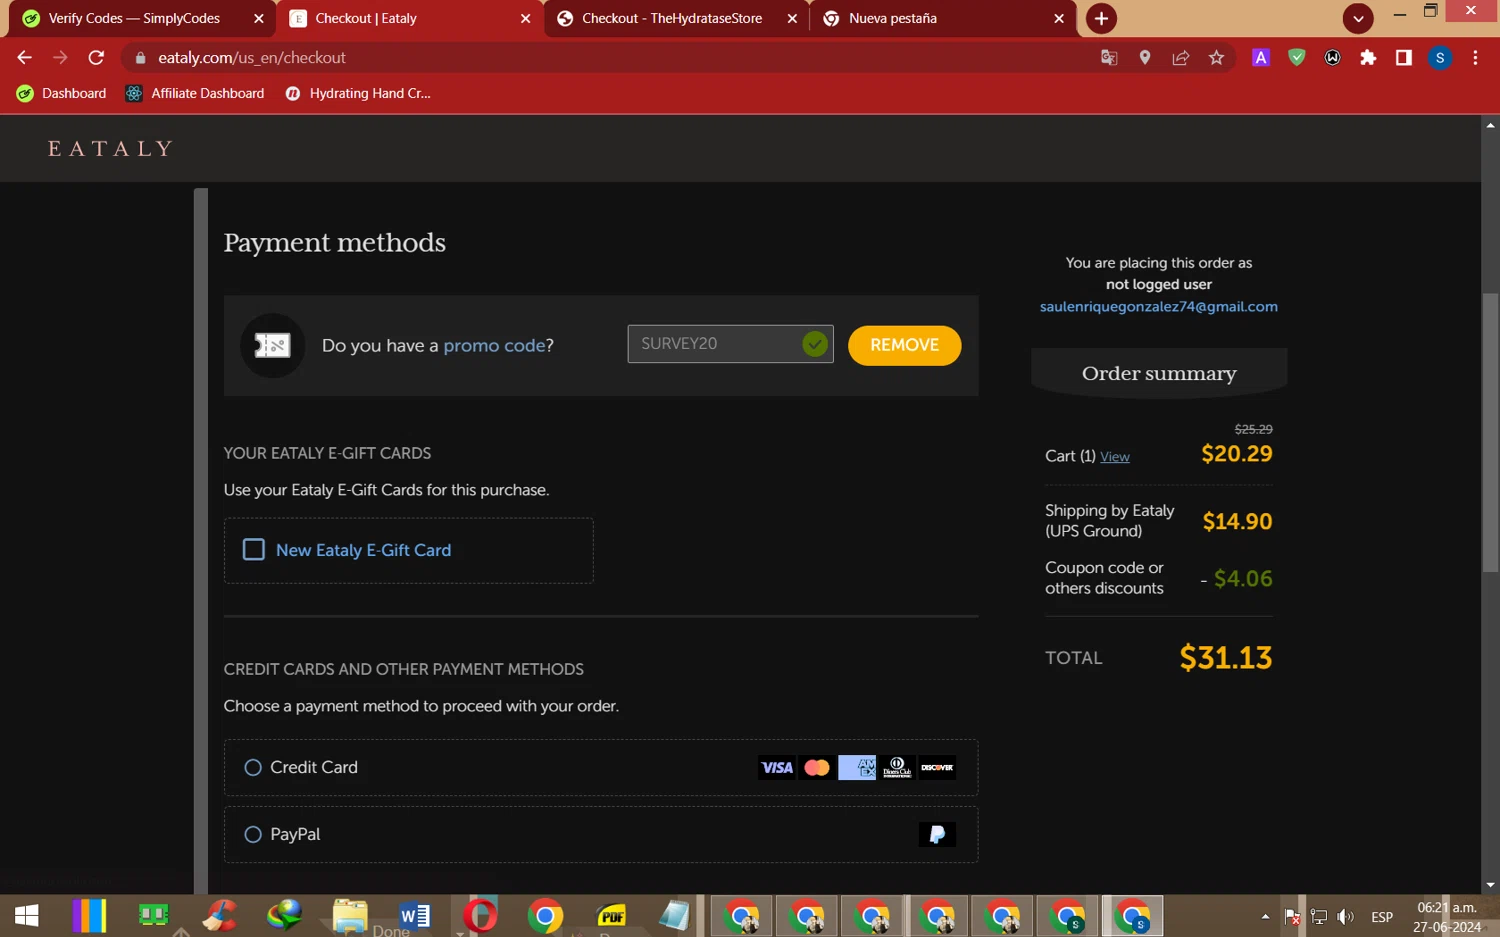
Task: Click the Diners Club logo
Action: [897, 767]
